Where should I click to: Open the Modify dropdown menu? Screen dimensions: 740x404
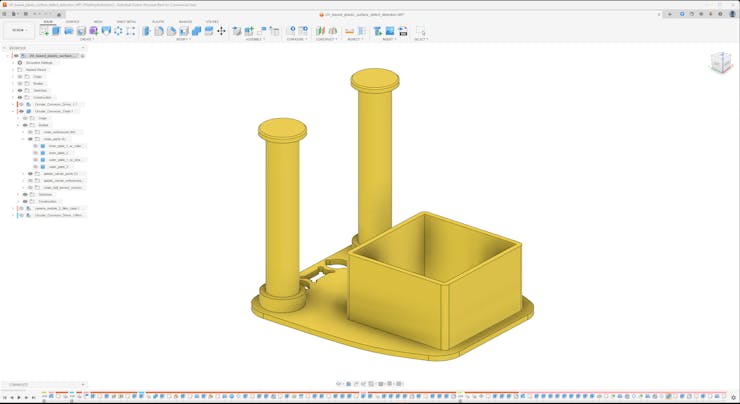click(x=184, y=39)
